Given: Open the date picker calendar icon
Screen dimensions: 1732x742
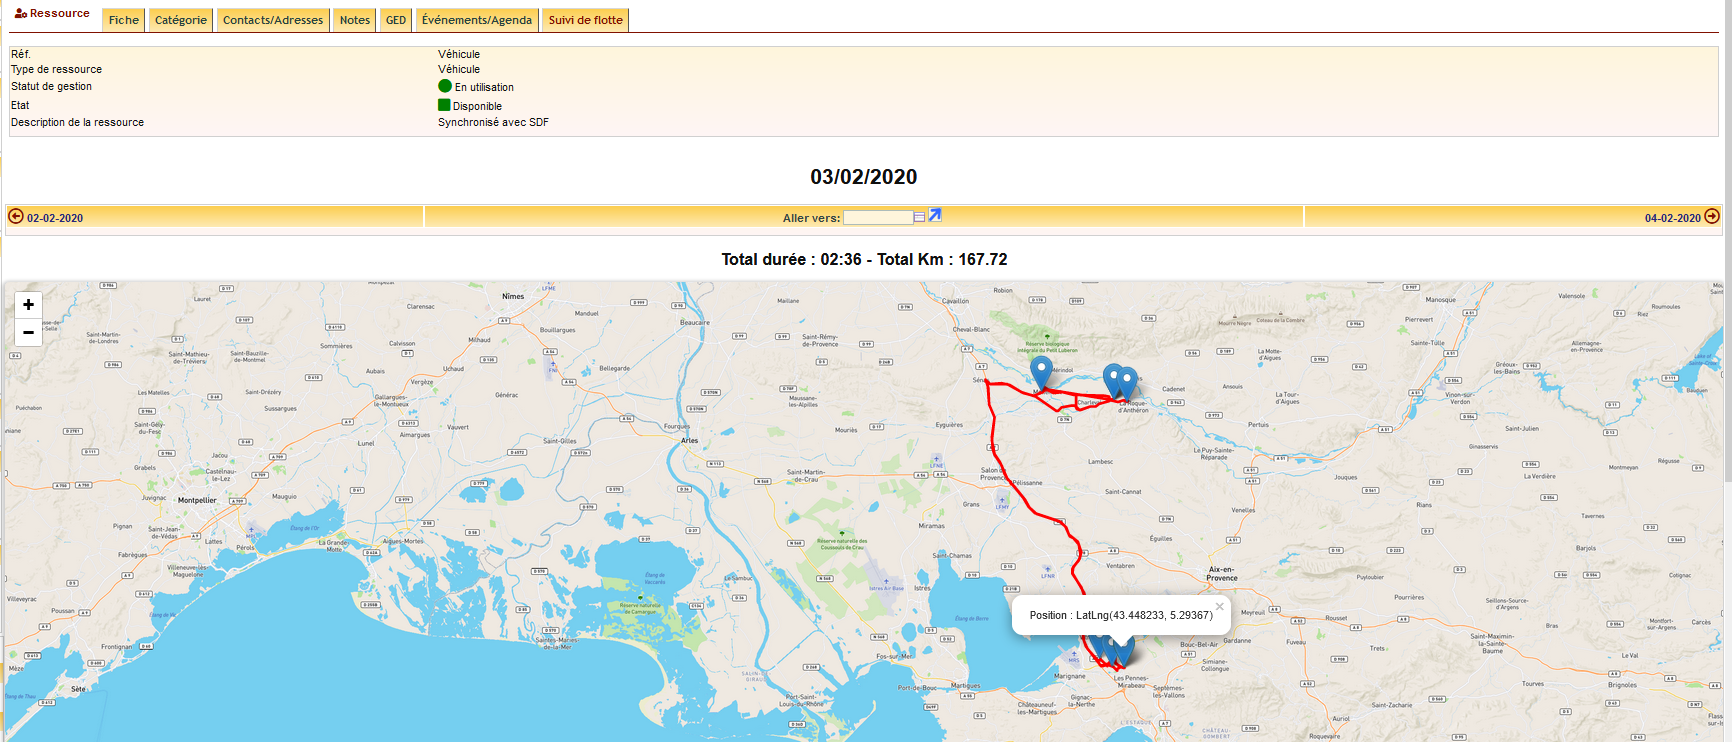Looking at the screenshot, I should pyautogui.click(x=919, y=217).
